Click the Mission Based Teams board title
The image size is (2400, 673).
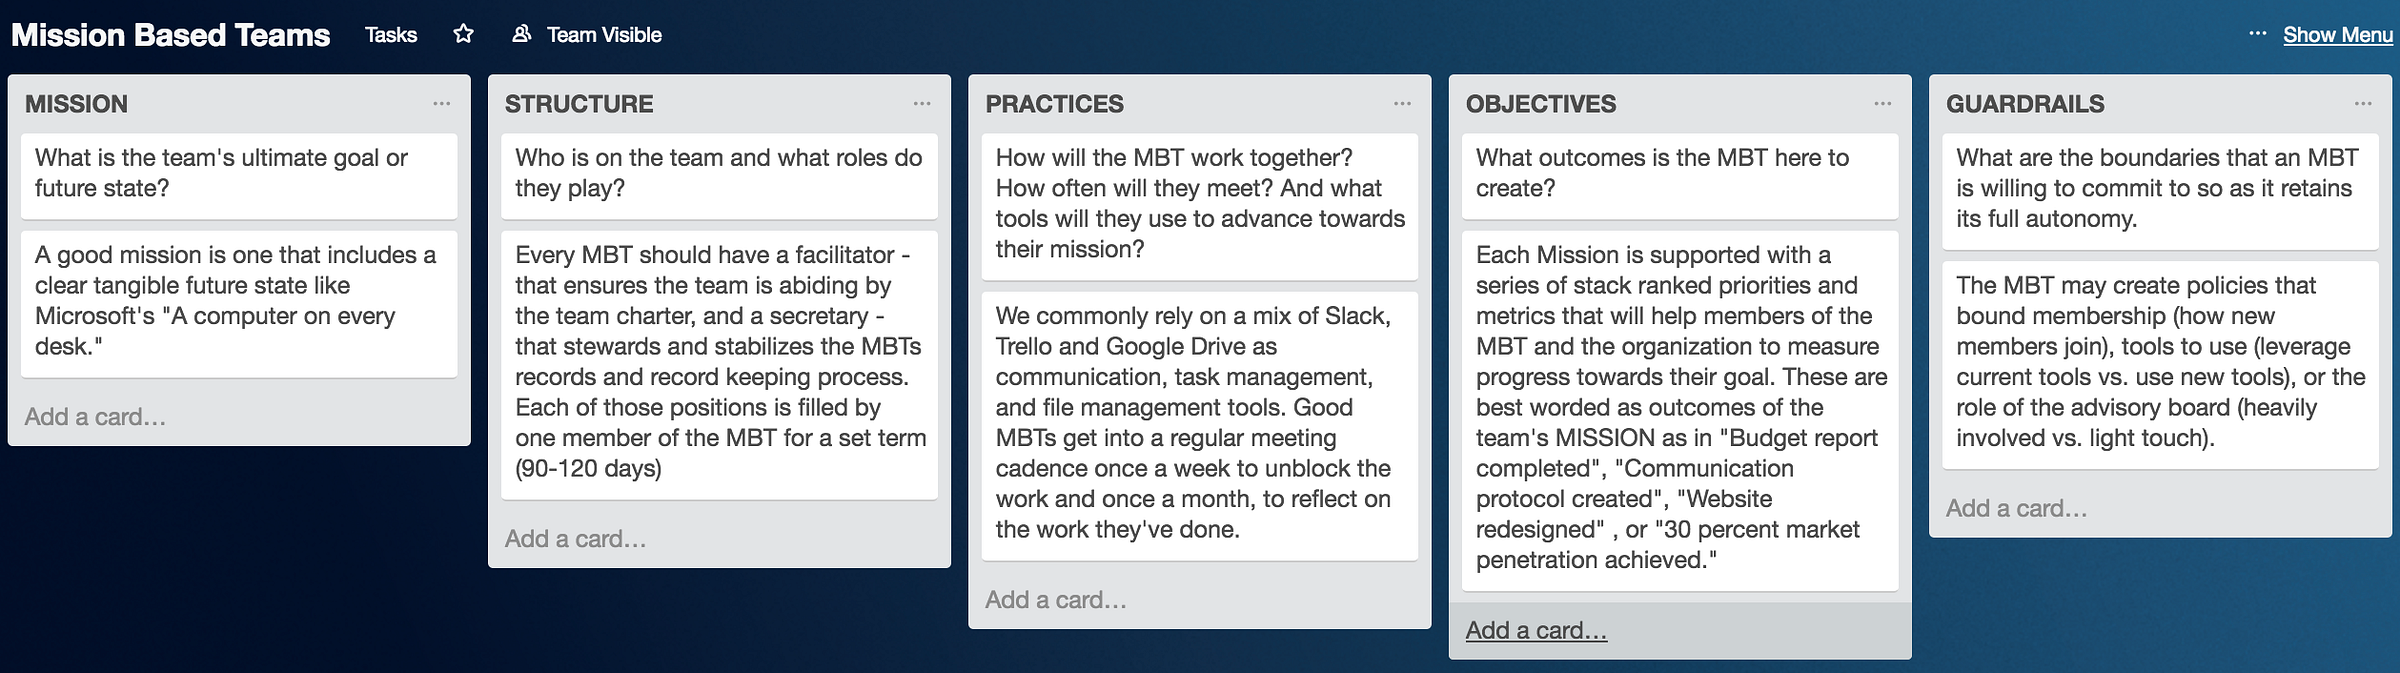[x=170, y=35]
